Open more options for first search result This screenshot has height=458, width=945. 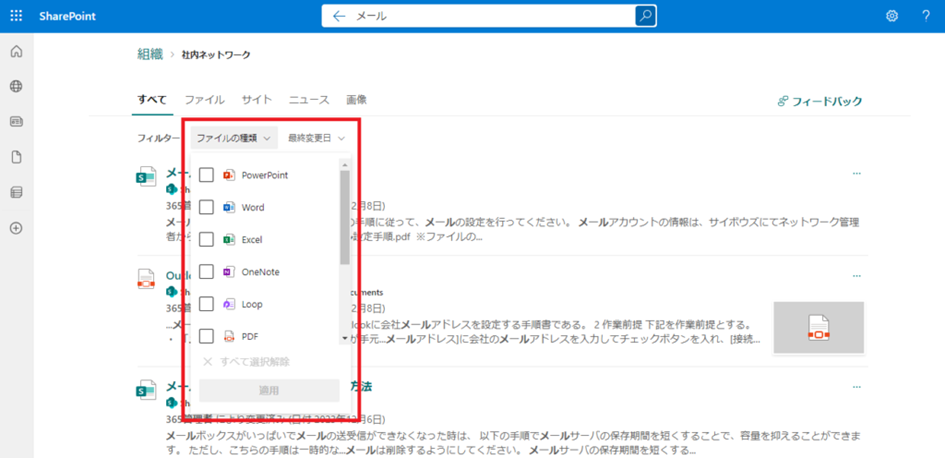click(856, 174)
